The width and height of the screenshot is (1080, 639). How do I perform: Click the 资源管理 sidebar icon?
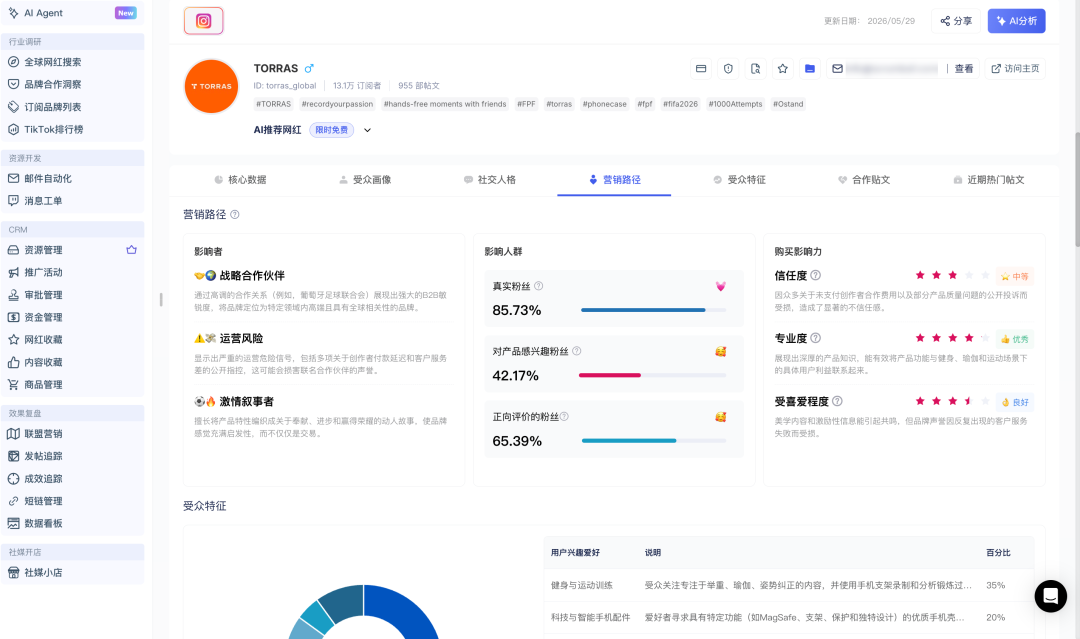pos(13,250)
